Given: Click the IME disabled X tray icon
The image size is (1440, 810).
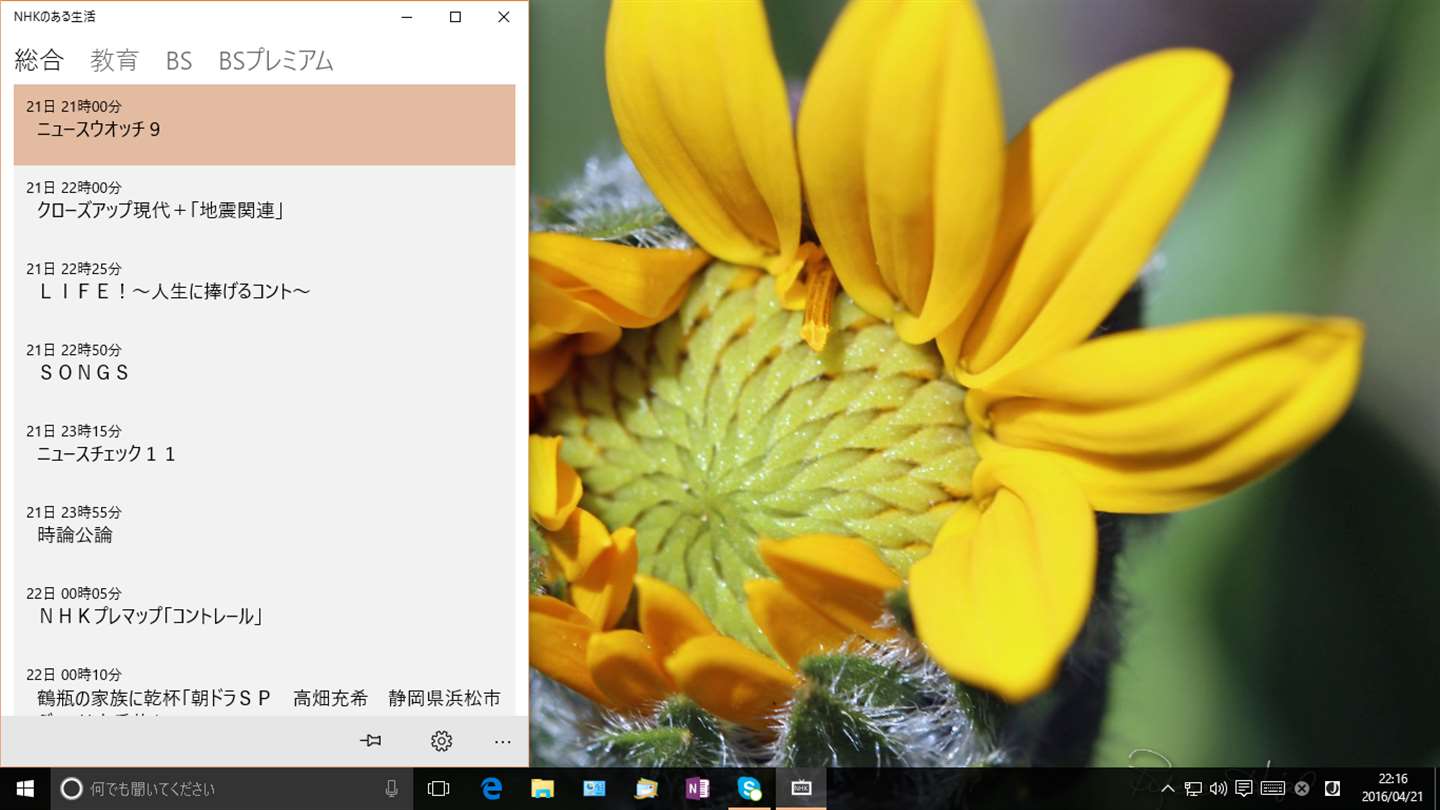Looking at the screenshot, I should 1302,789.
